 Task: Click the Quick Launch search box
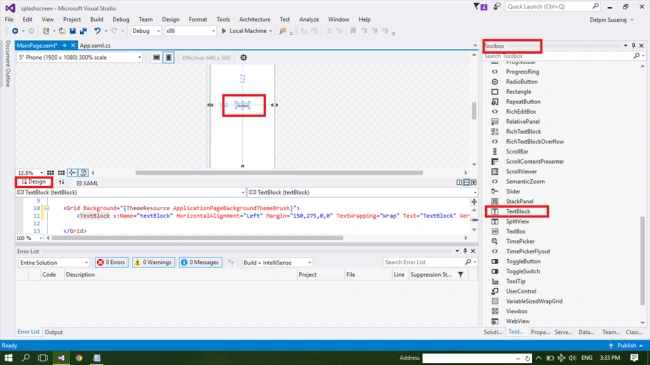pos(553,7)
